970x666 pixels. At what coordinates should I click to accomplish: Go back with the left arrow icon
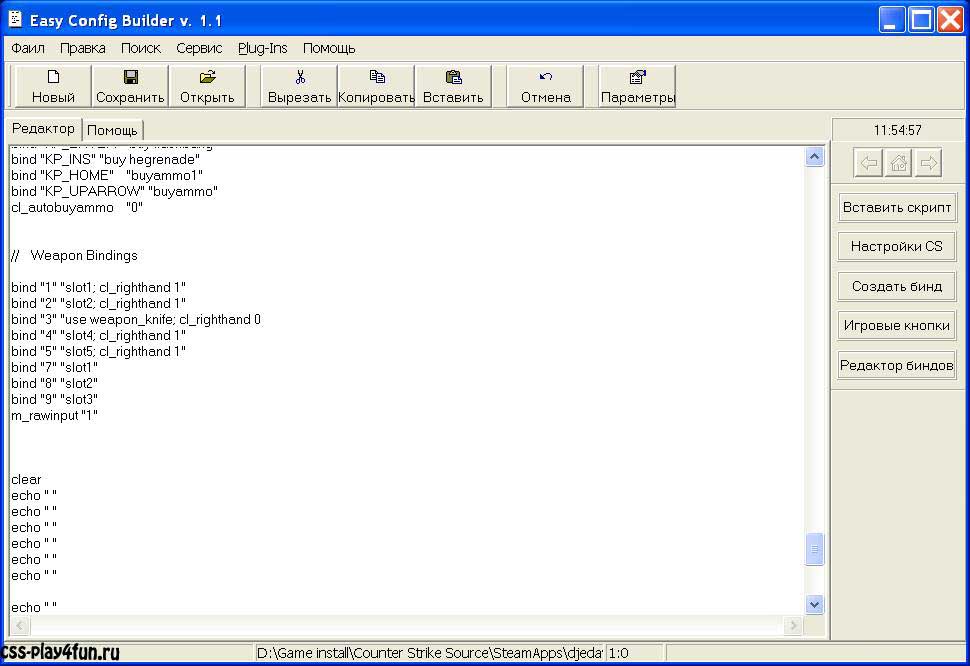point(869,164)
